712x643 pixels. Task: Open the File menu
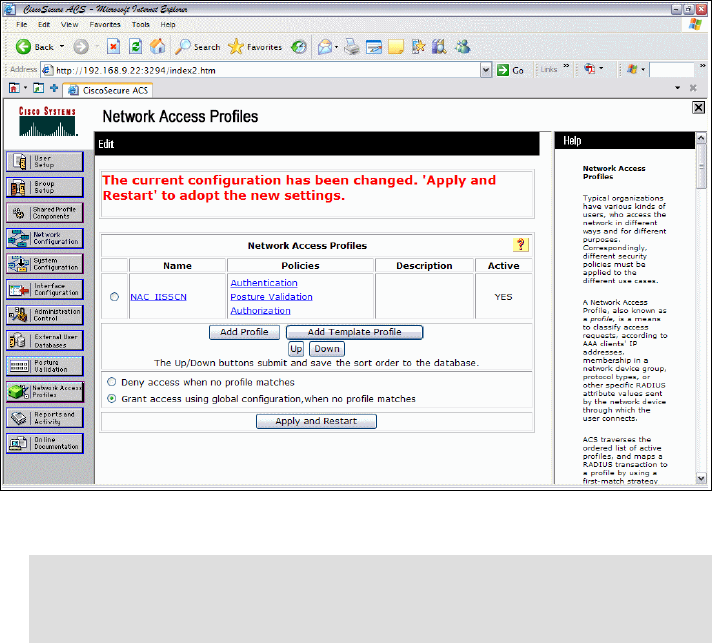(21, 25)
